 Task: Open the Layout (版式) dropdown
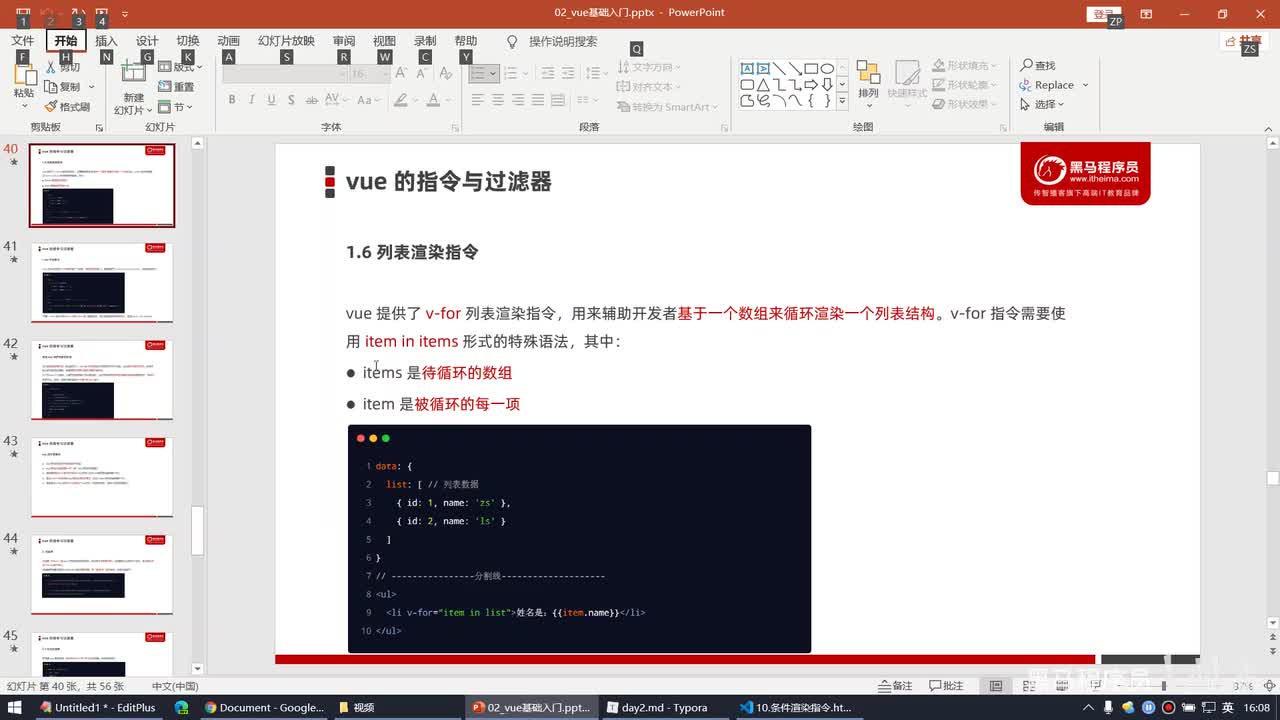[182, 68]
